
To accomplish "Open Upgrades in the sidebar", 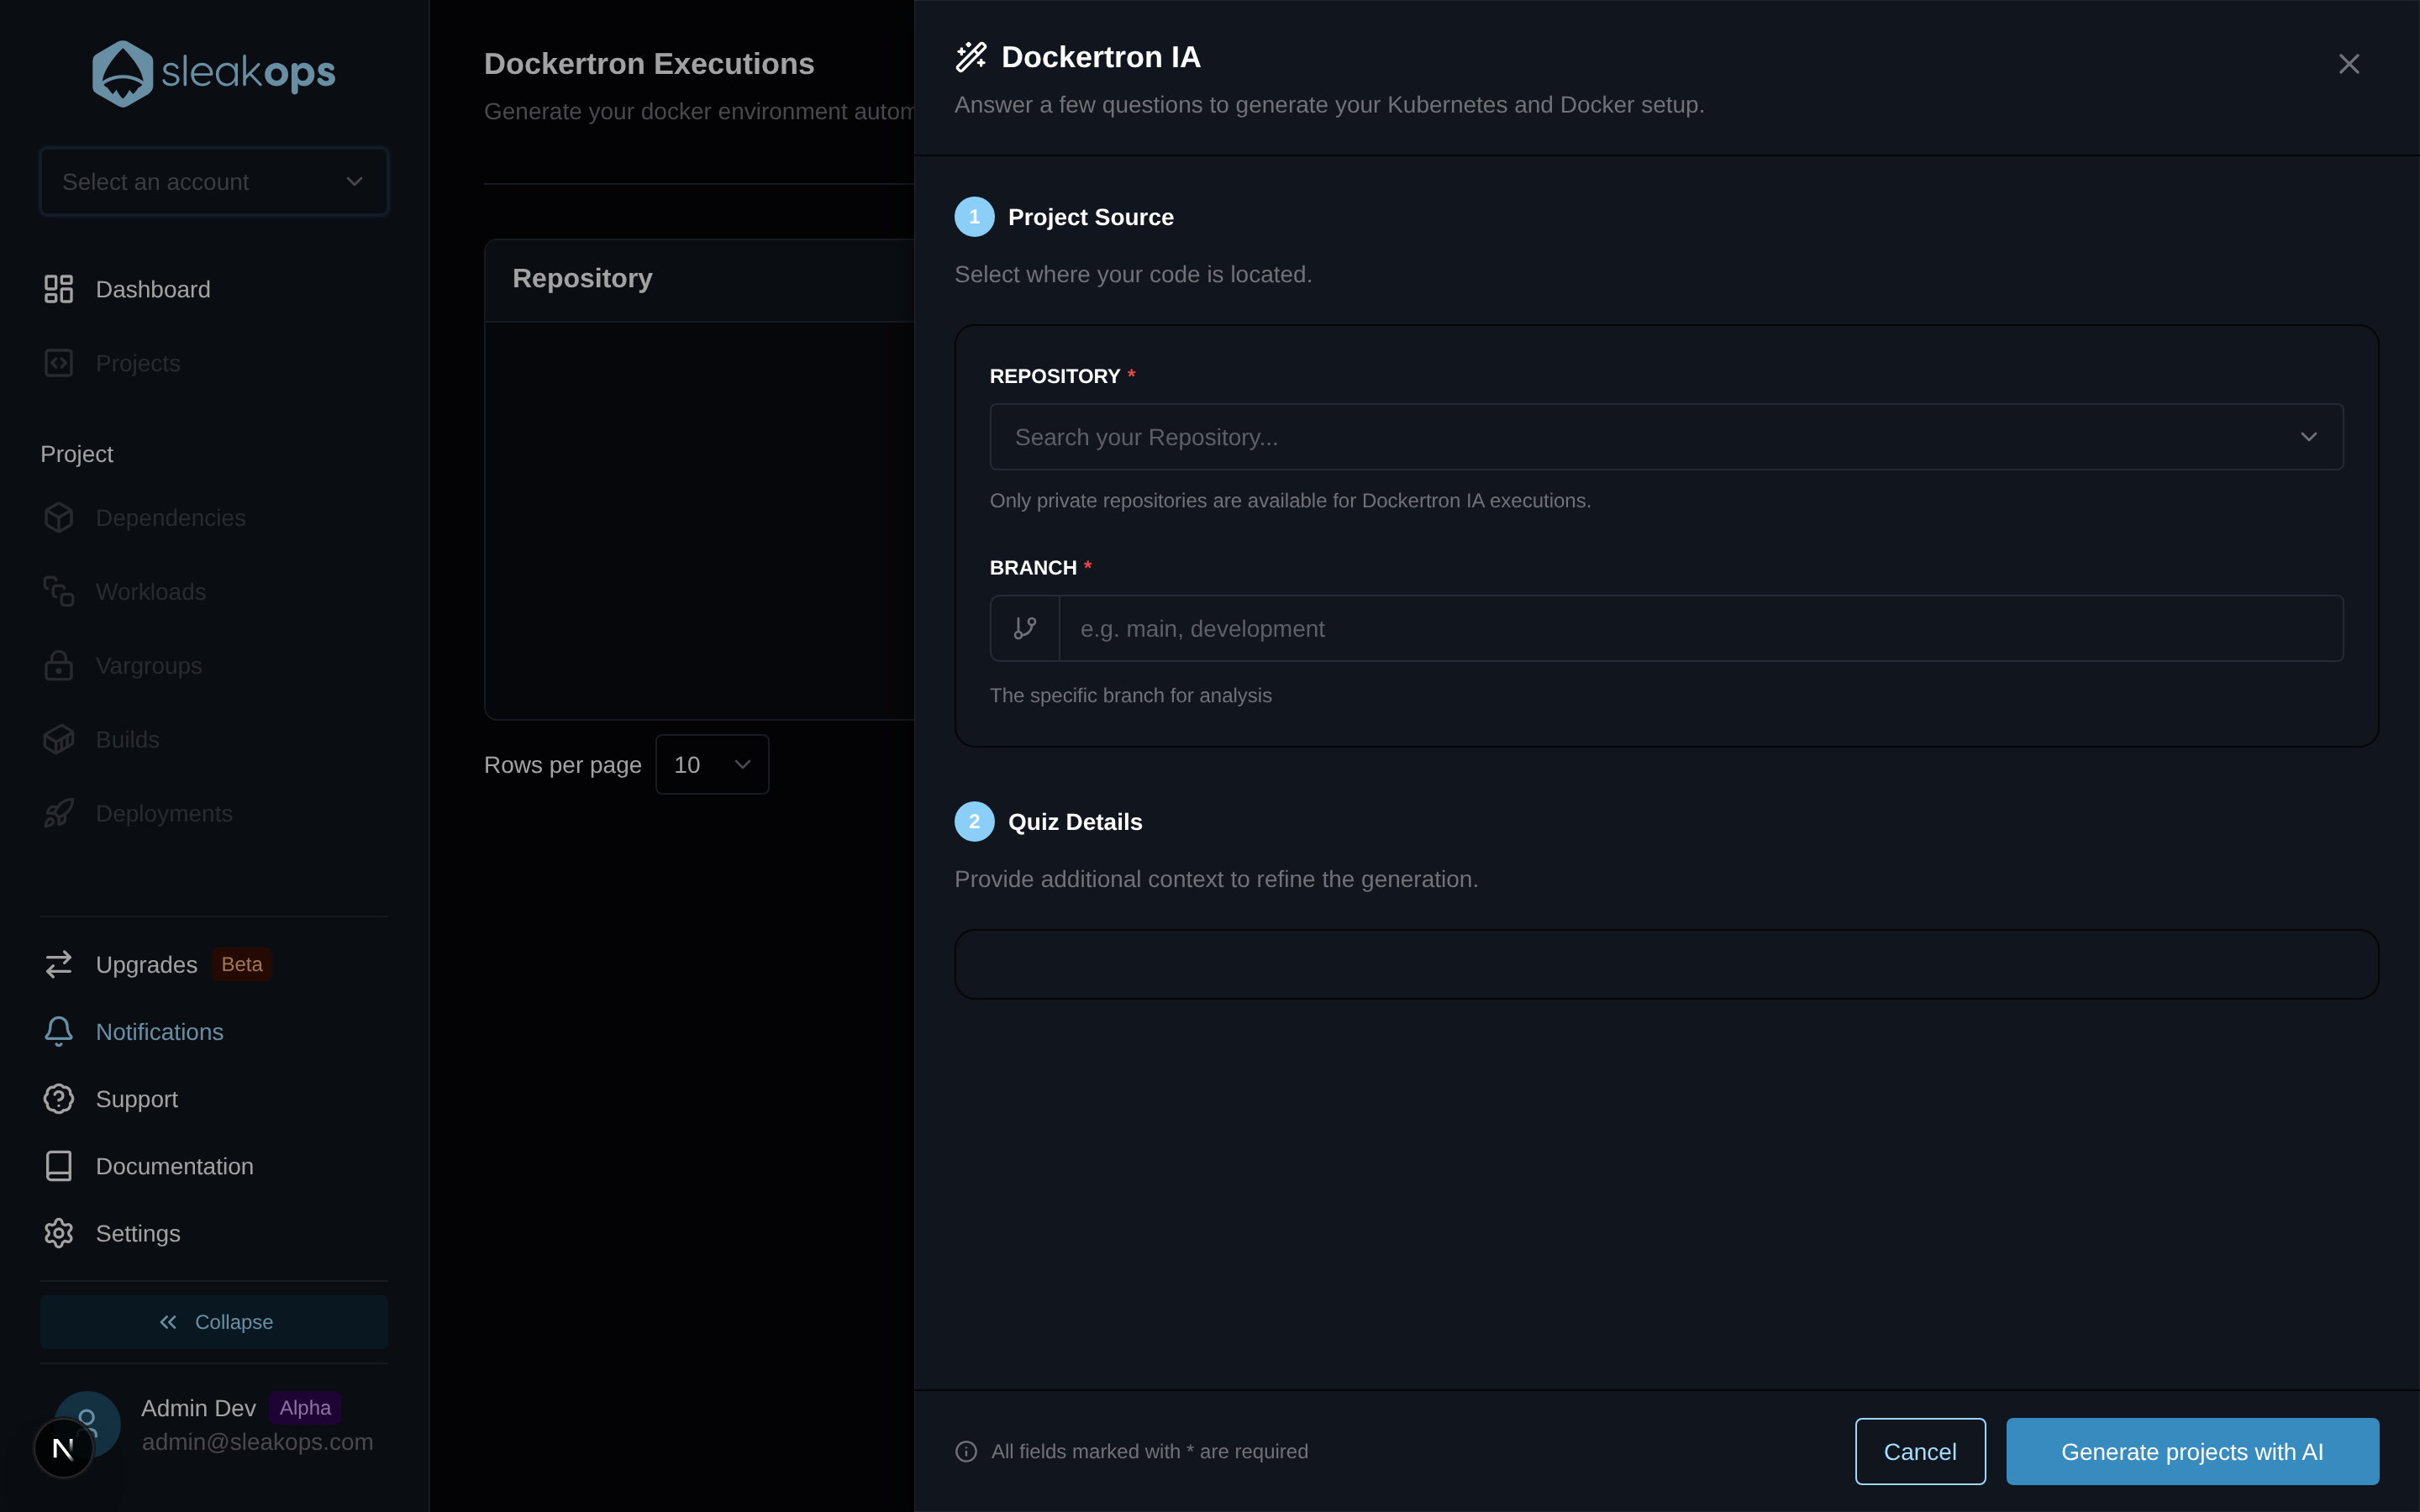I will [x=214, y=964].
